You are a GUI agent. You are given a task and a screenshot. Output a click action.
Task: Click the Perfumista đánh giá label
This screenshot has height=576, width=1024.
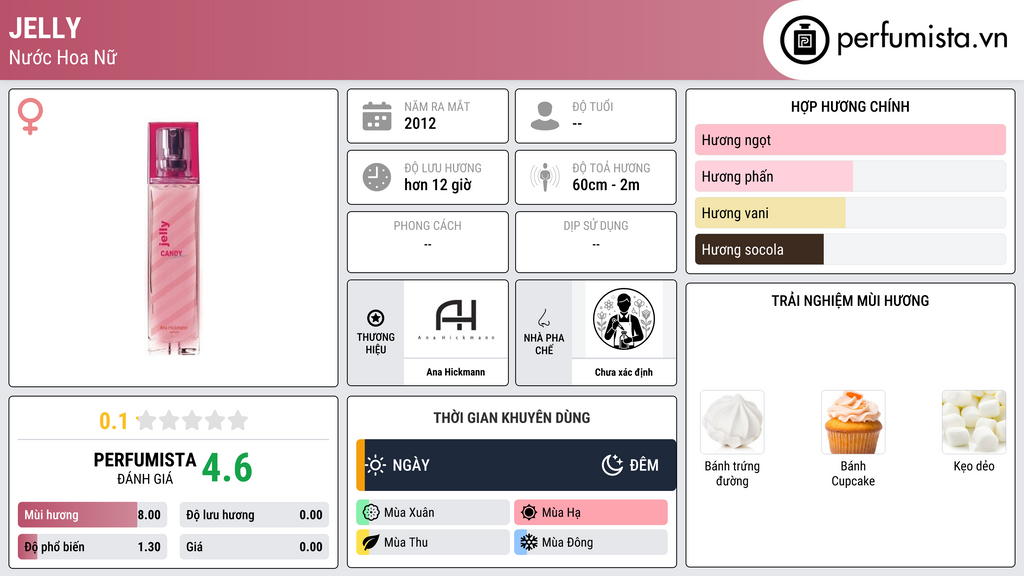click(145, 468)
